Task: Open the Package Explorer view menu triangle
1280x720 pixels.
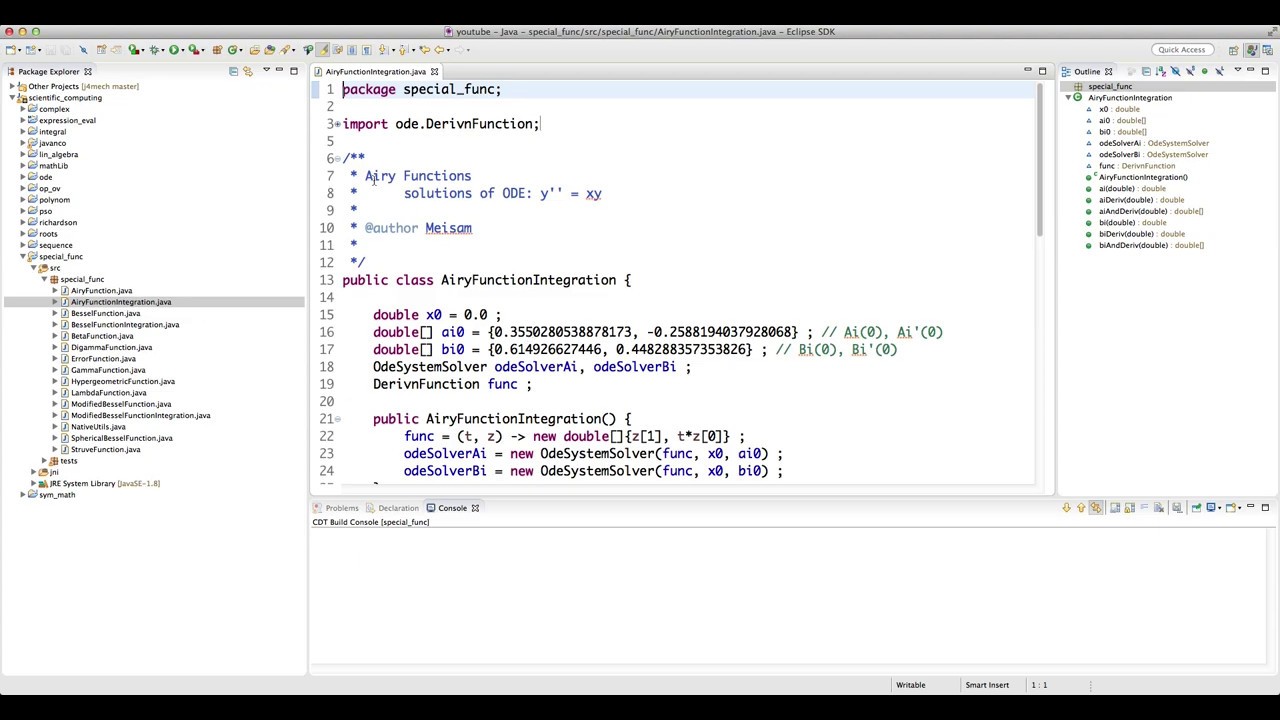Action: 266,70
